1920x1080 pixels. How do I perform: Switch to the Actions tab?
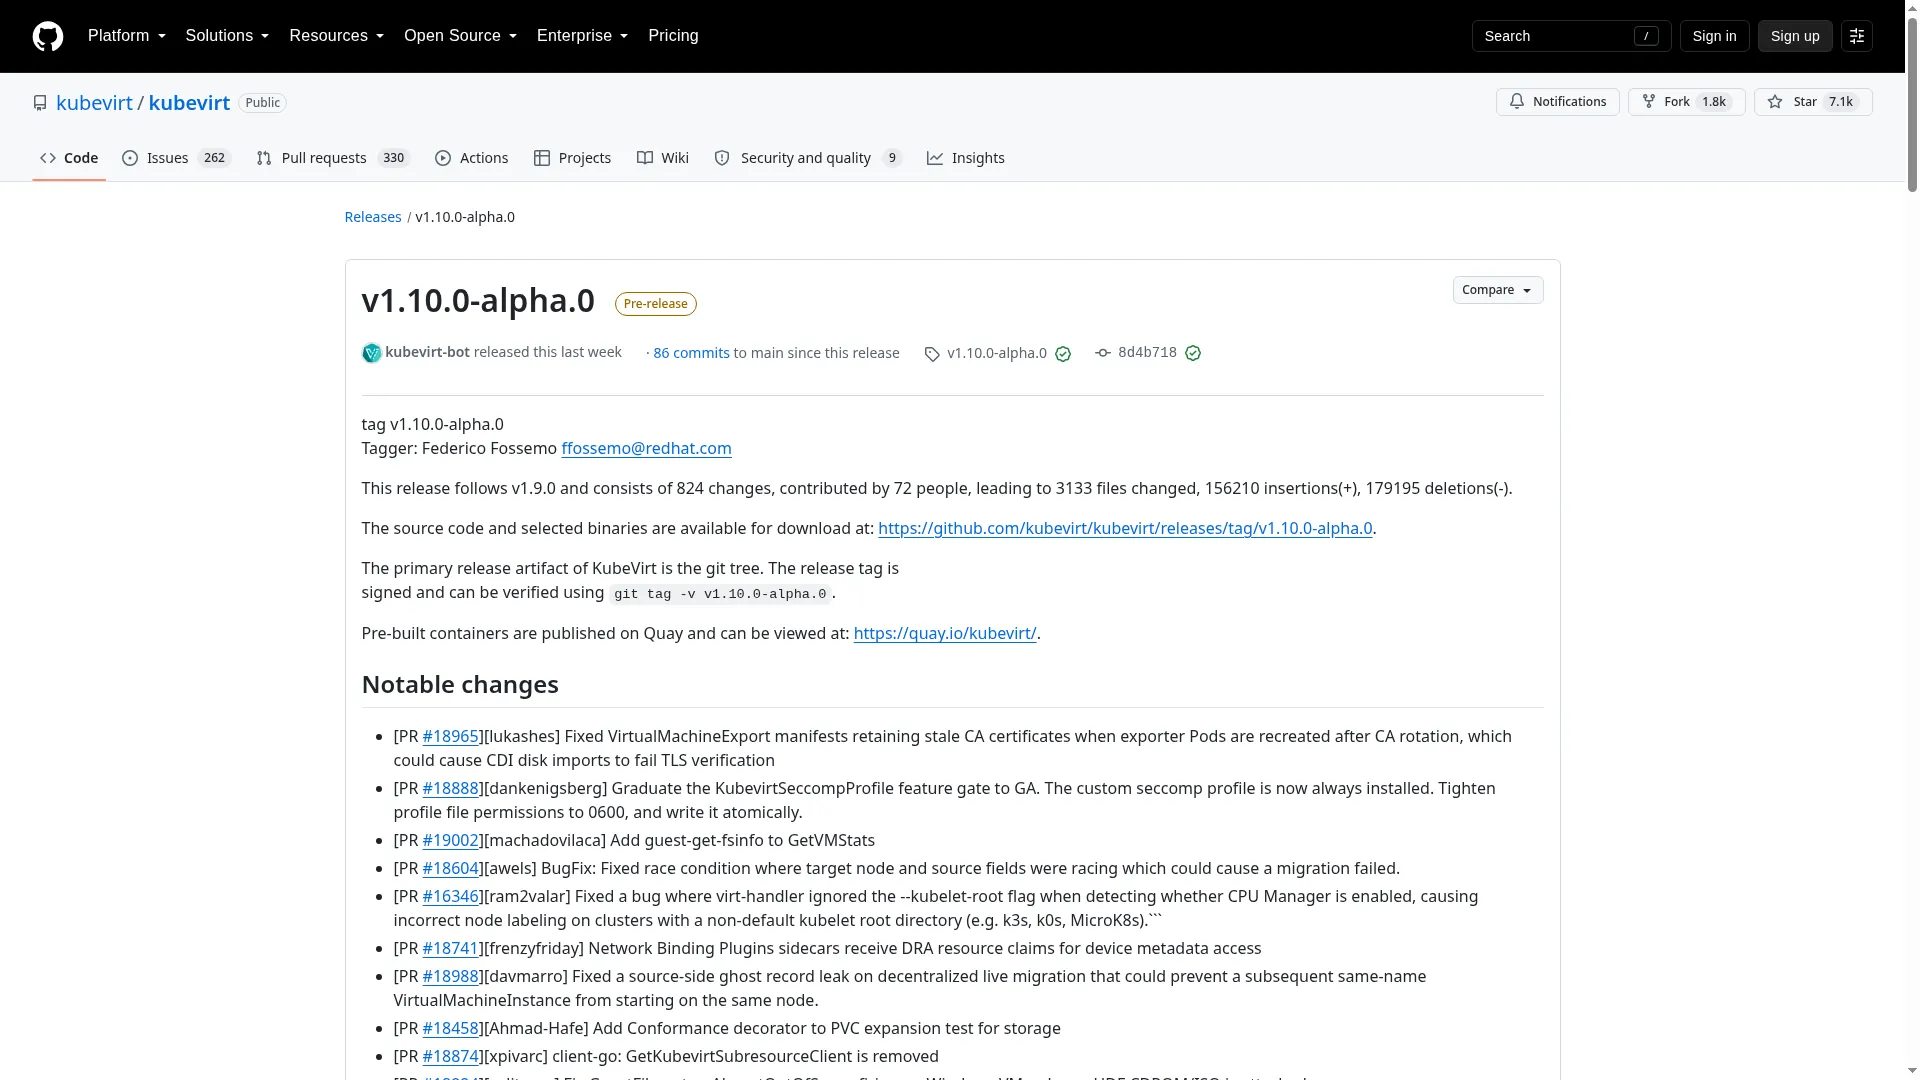pyautogui.click(x=471, y=158)
